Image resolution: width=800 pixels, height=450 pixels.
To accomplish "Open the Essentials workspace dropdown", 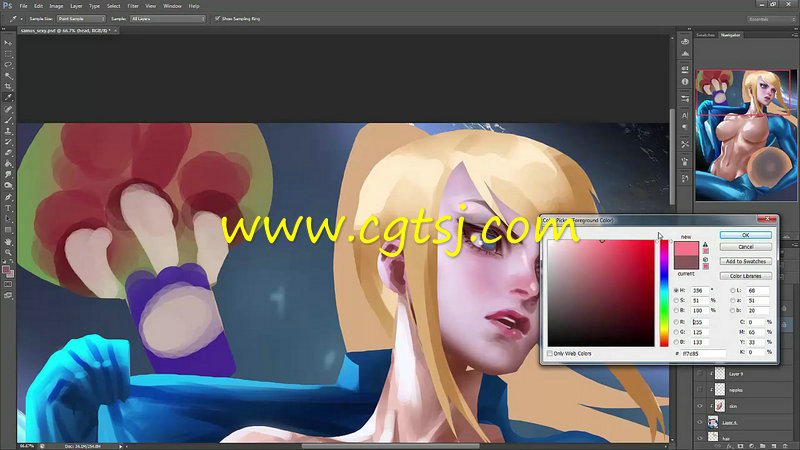I will click(x=771, y=19).
